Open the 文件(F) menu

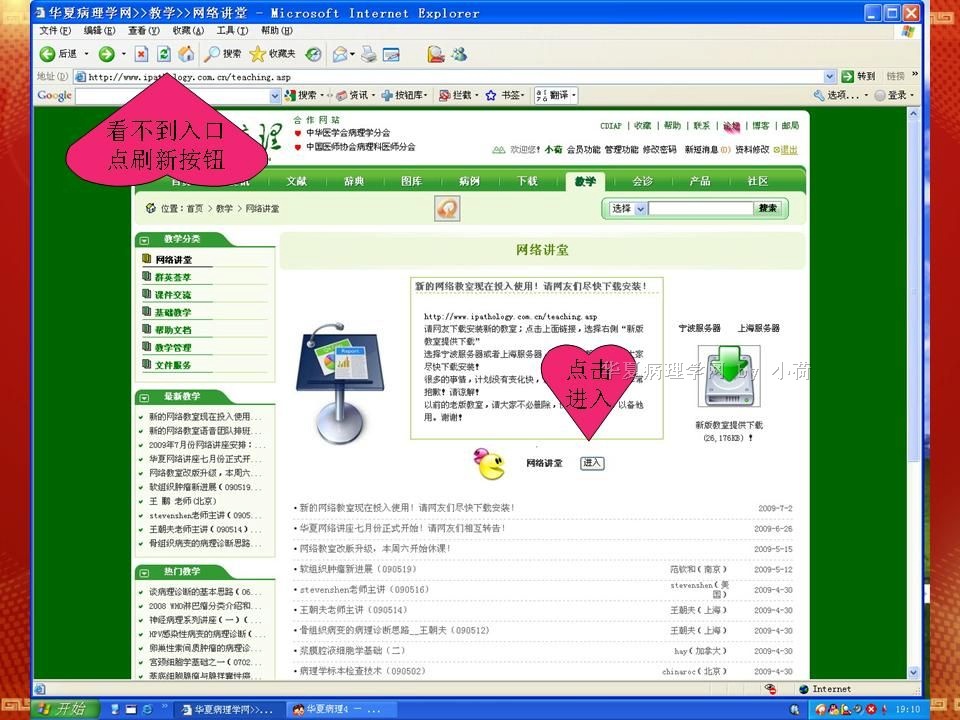pyautogui.click(x=55, y=31)
